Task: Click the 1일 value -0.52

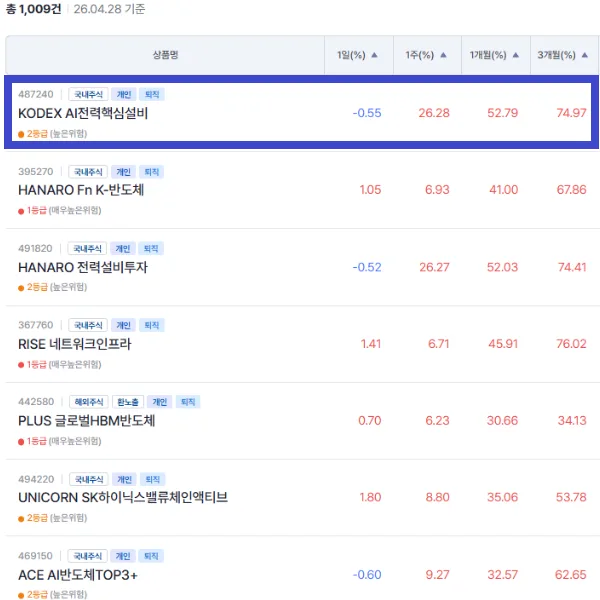Action: [x=367, y=267]
